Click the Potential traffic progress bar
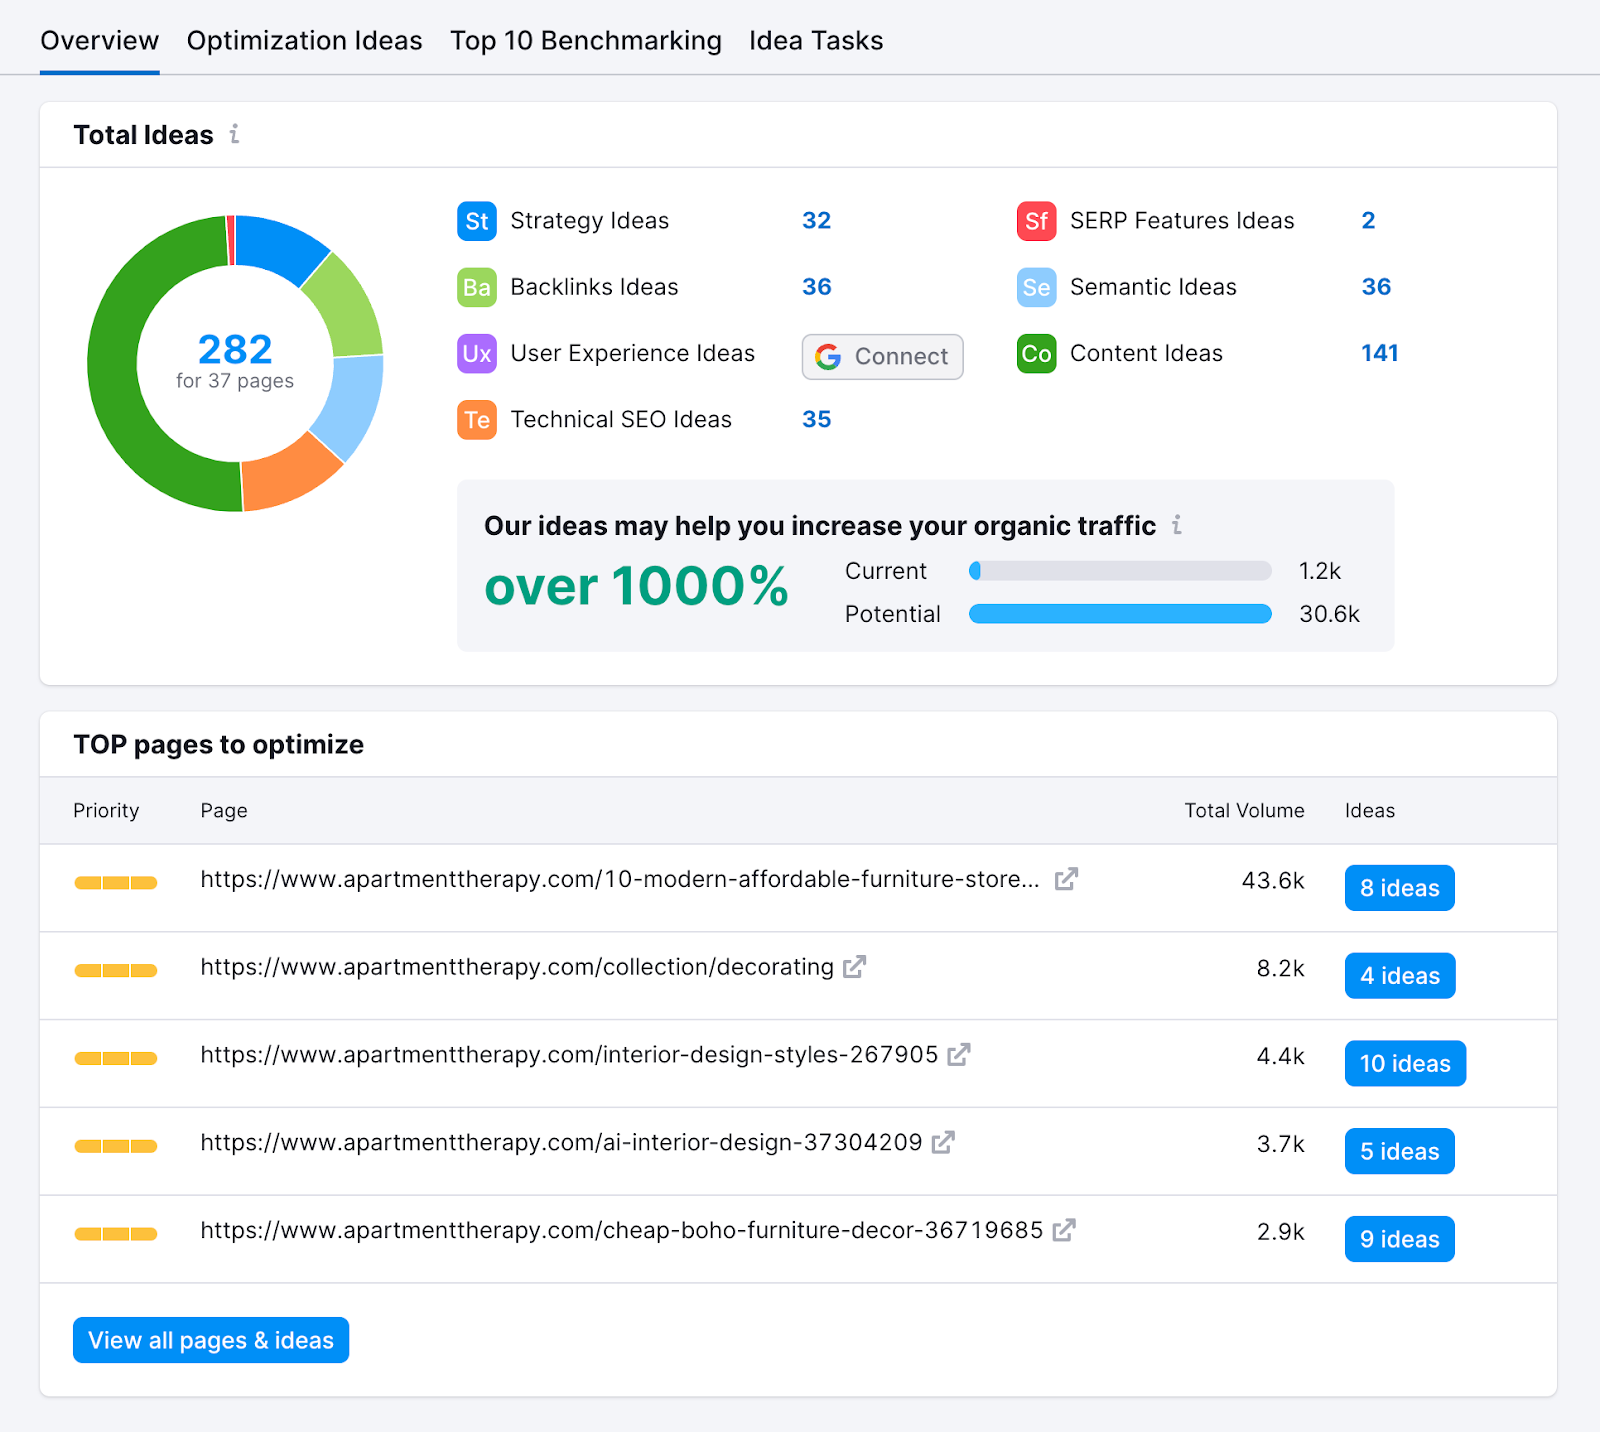The image size is (1600, 1432). (x=1120, y=614)
